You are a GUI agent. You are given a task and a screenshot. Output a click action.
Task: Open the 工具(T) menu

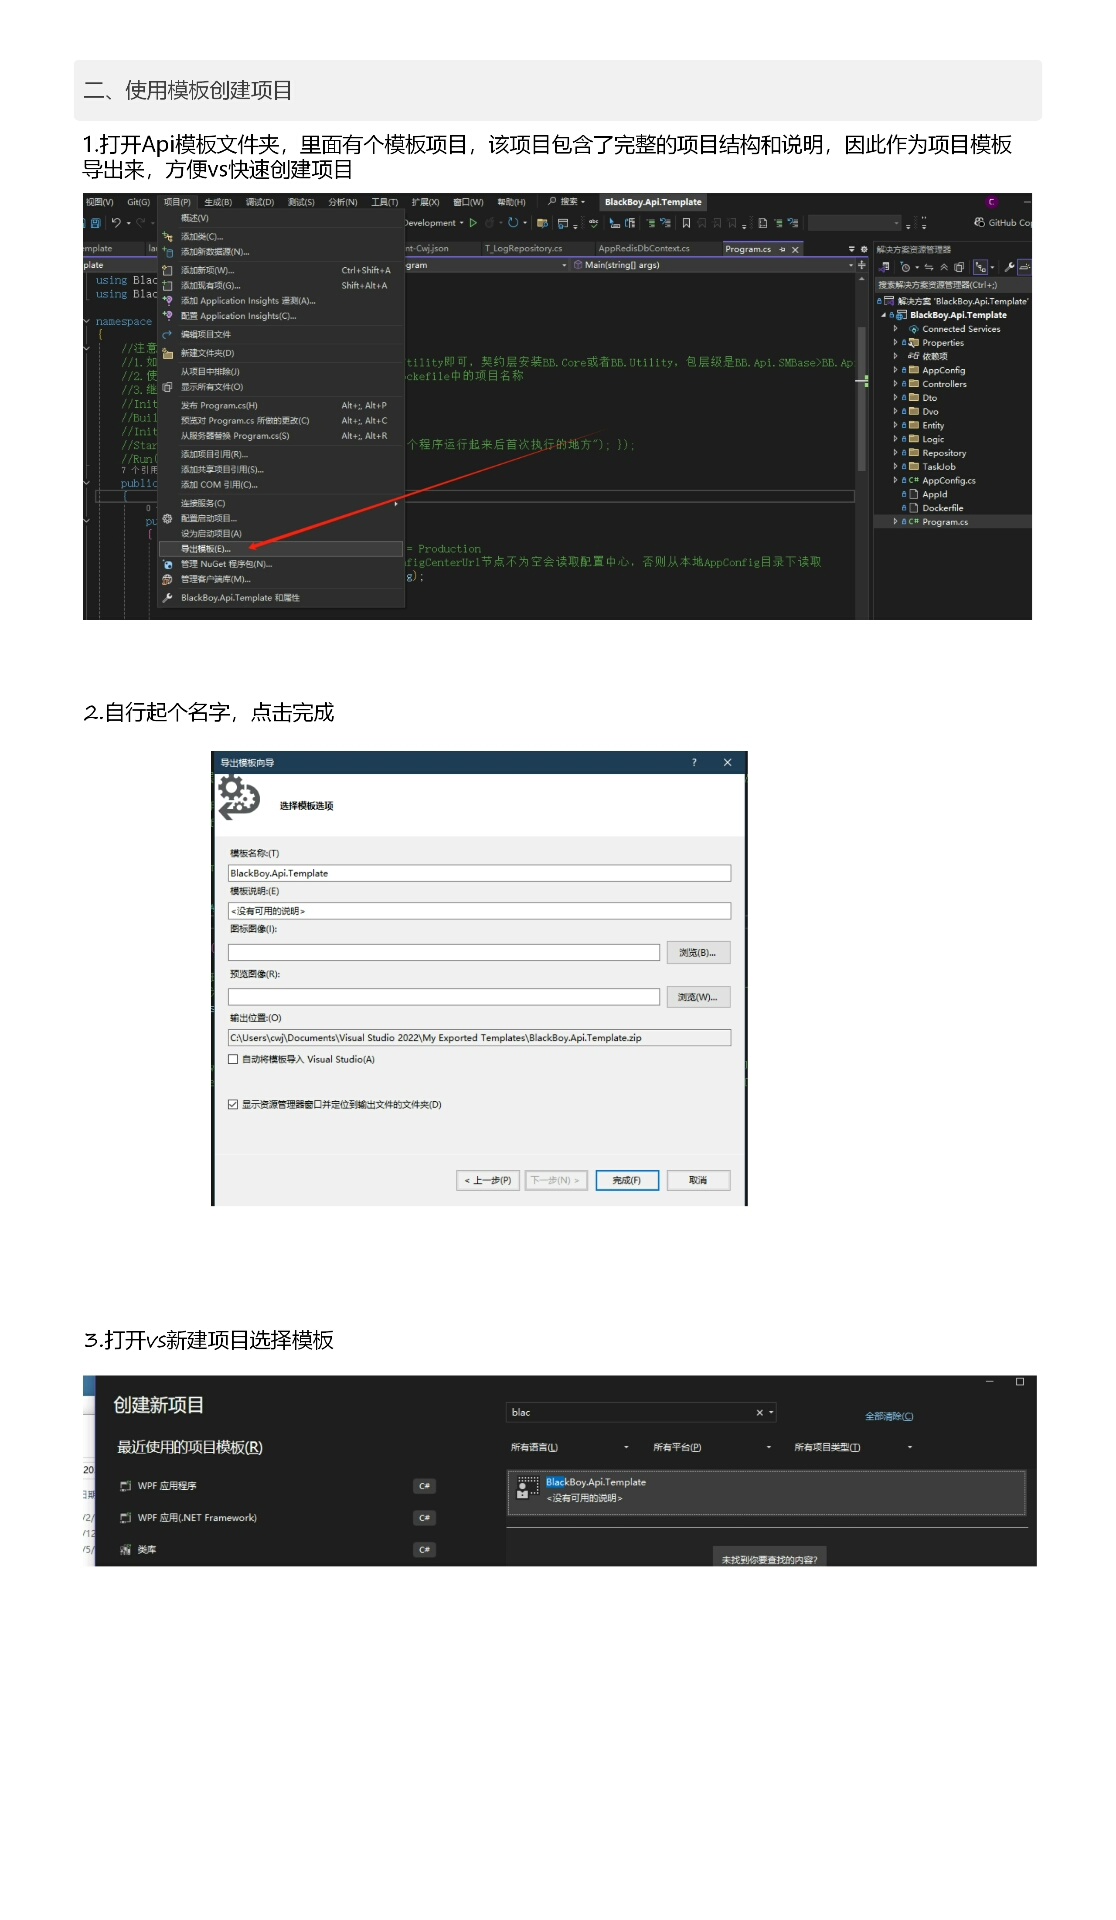[x=385, y=202]
